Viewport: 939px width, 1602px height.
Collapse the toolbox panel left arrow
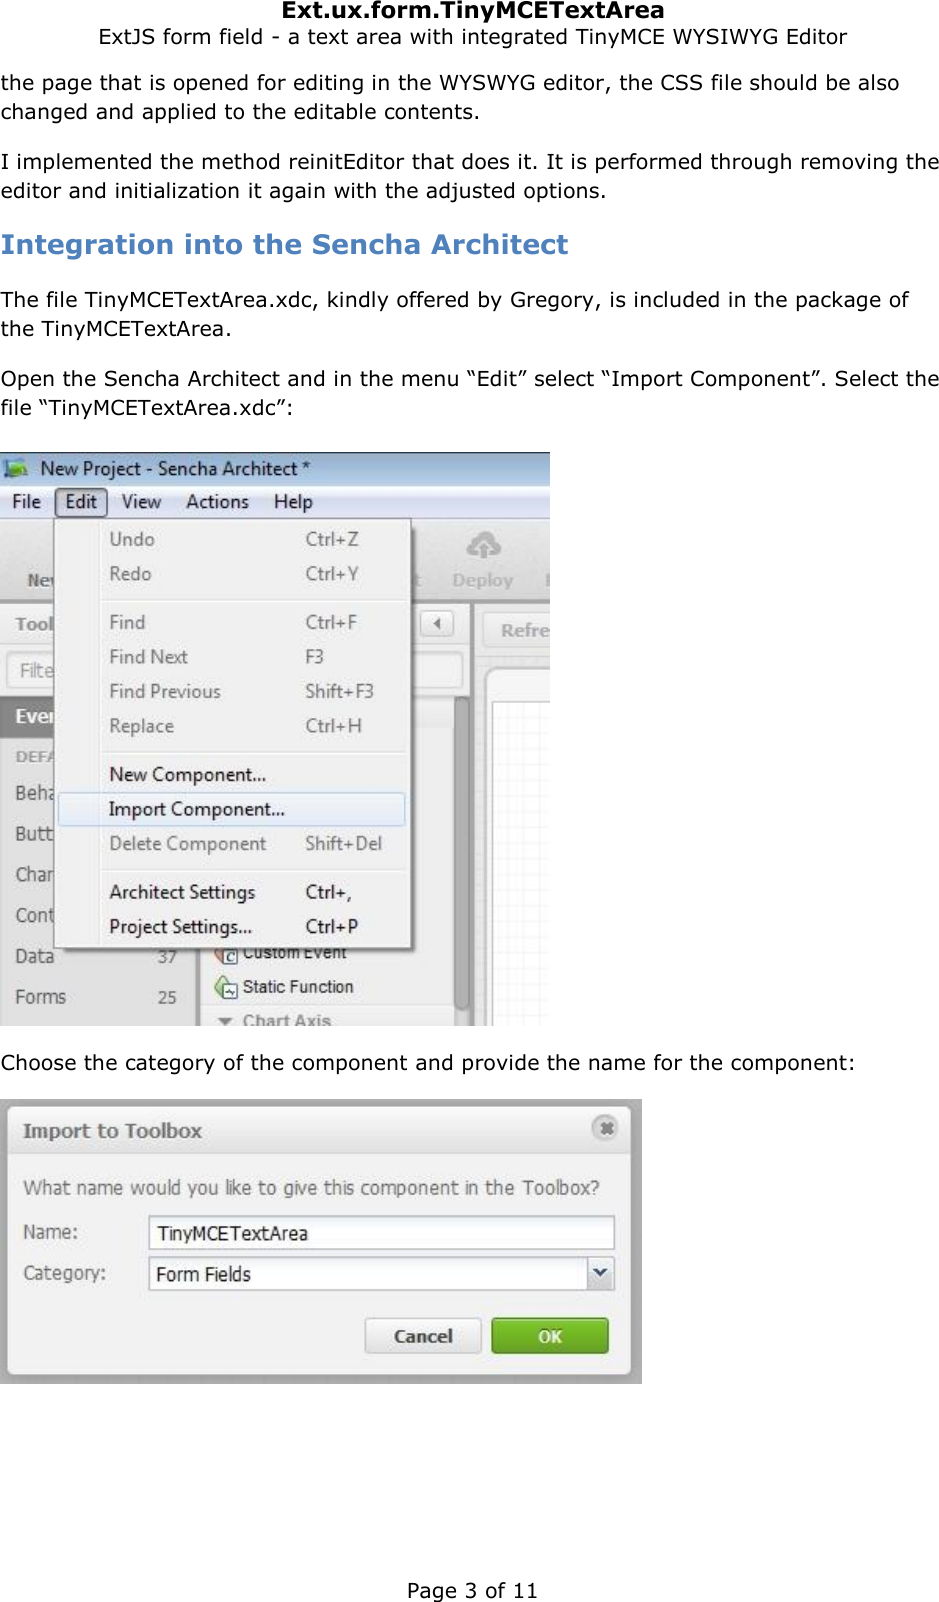(x=437, y=624)
